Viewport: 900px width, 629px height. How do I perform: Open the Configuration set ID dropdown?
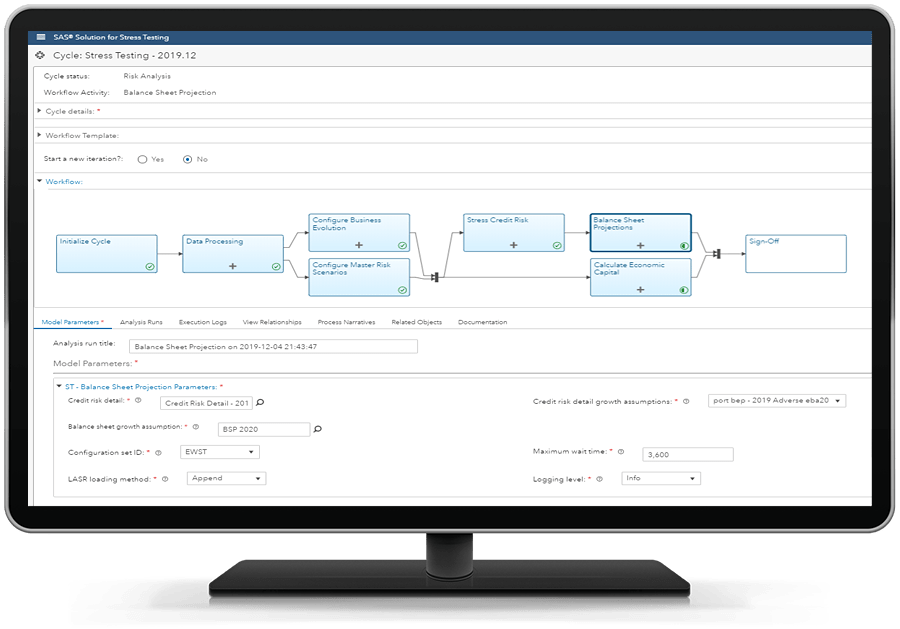coord(220,452)
